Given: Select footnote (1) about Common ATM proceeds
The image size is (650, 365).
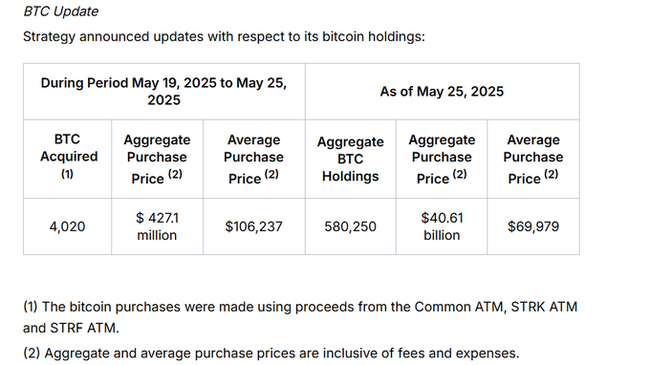Looking at the screenshot, I should [300, 317].
